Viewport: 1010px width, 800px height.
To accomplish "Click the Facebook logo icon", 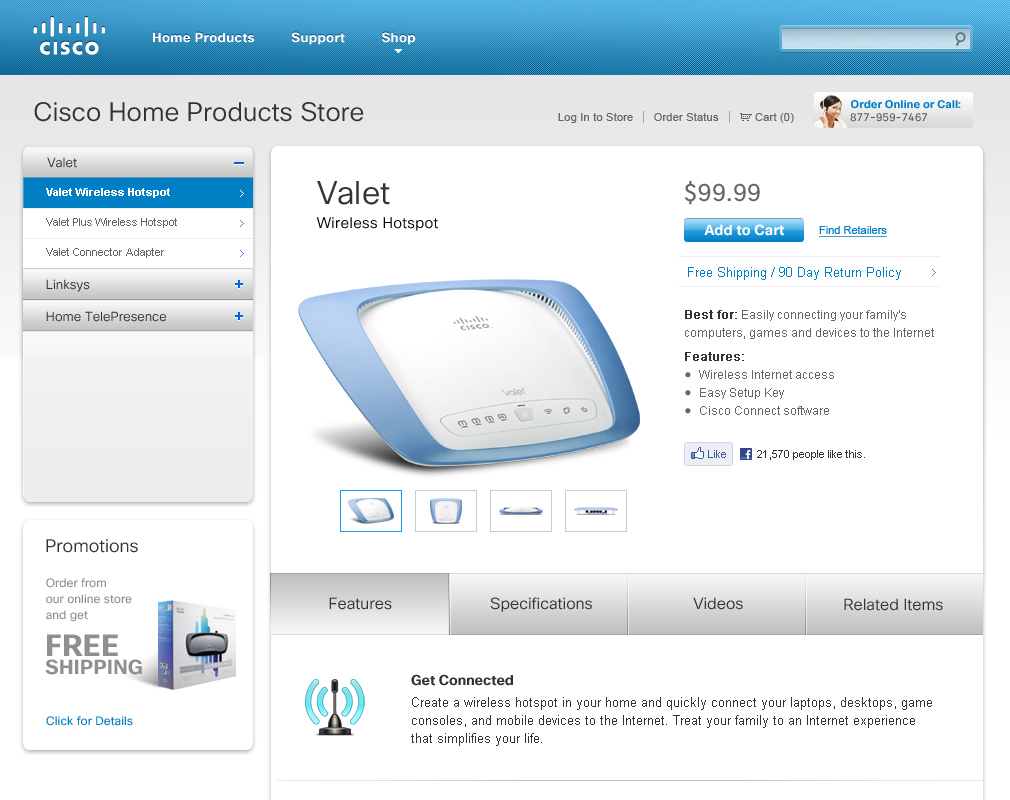I will click(746, 454).
